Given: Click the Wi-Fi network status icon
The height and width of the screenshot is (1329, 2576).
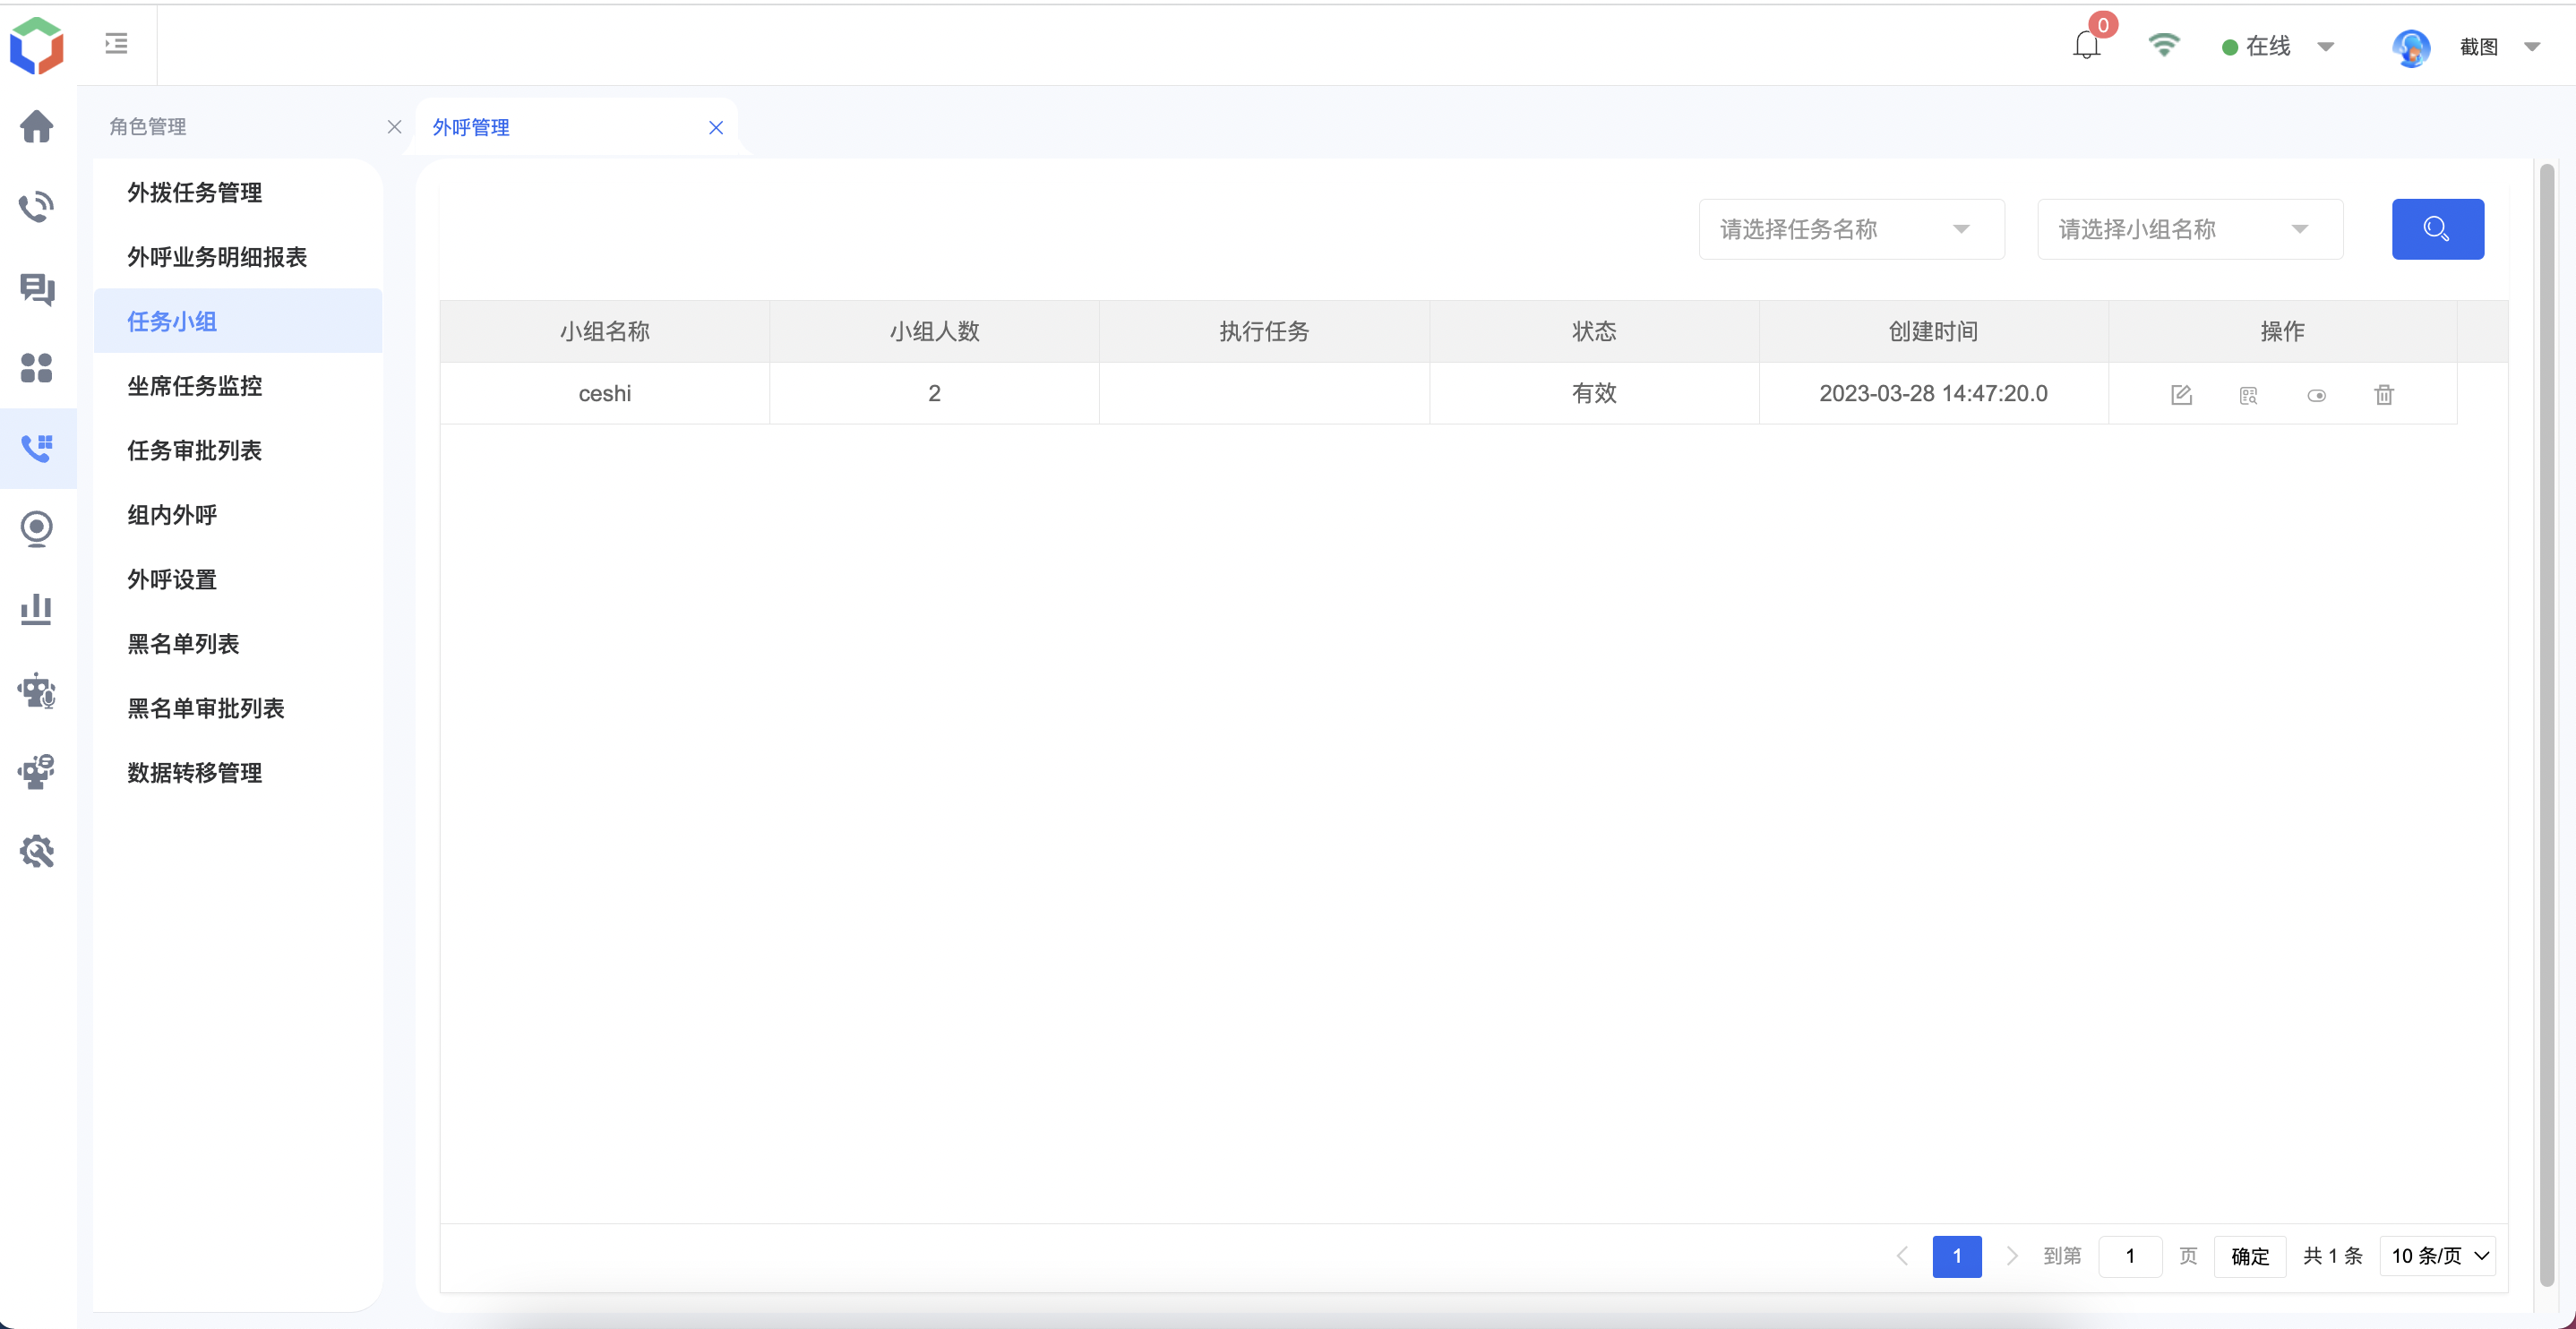Looking at the screenshot, I should click(2164, 45).
